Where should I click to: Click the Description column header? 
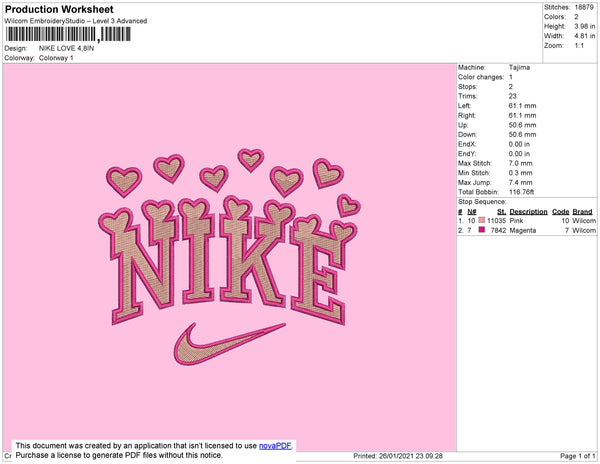[x=528, y=211]
